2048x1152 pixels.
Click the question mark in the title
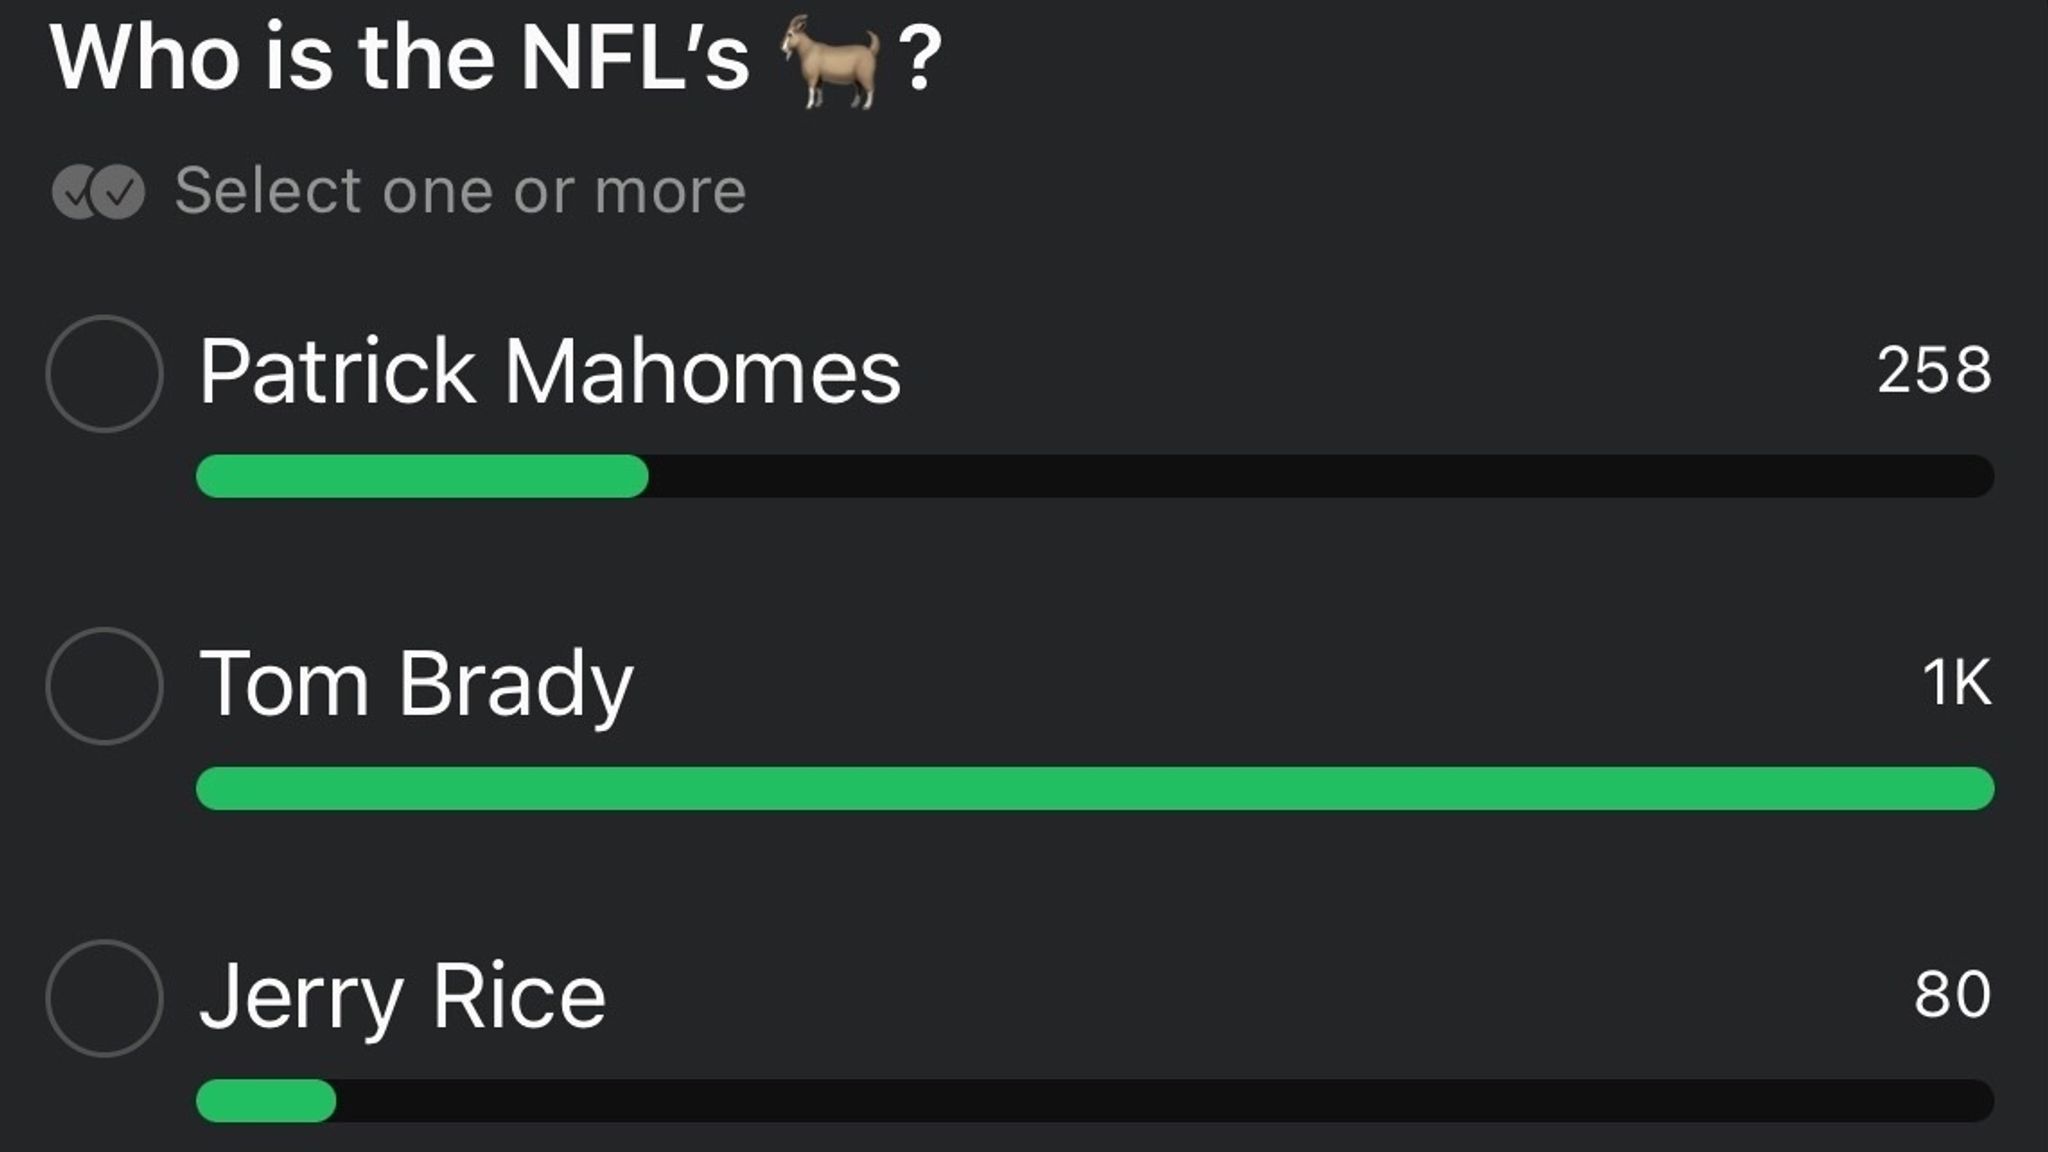tap(922, 60)
